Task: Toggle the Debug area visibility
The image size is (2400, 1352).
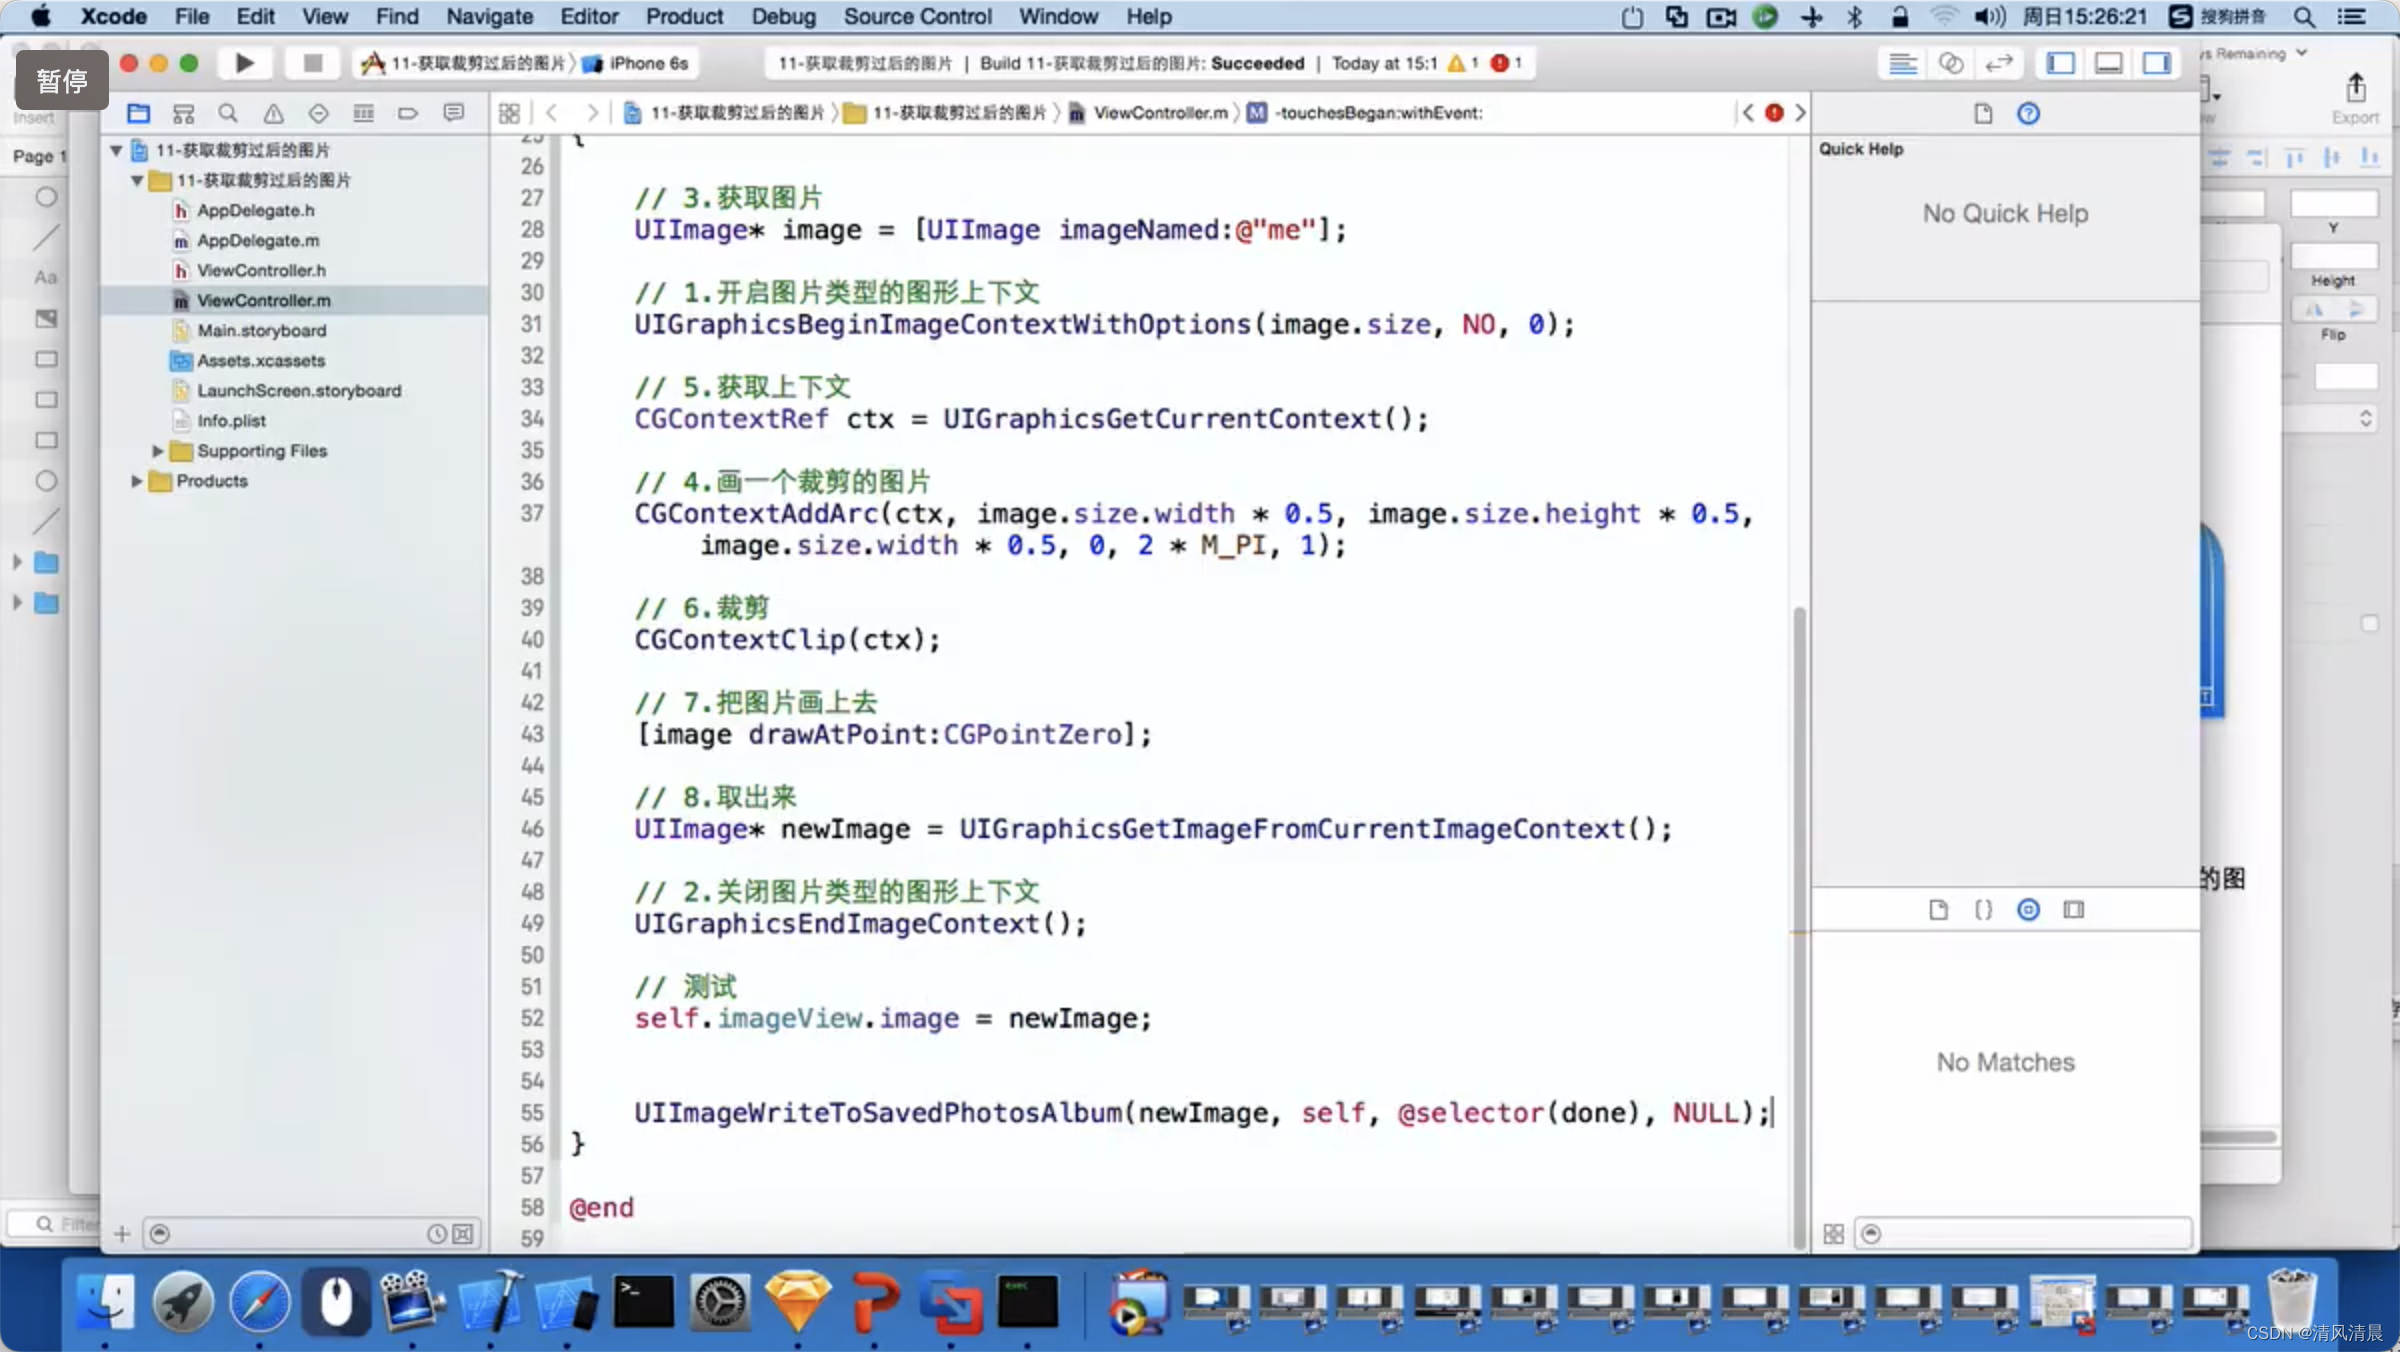Action: point(2108,63)
